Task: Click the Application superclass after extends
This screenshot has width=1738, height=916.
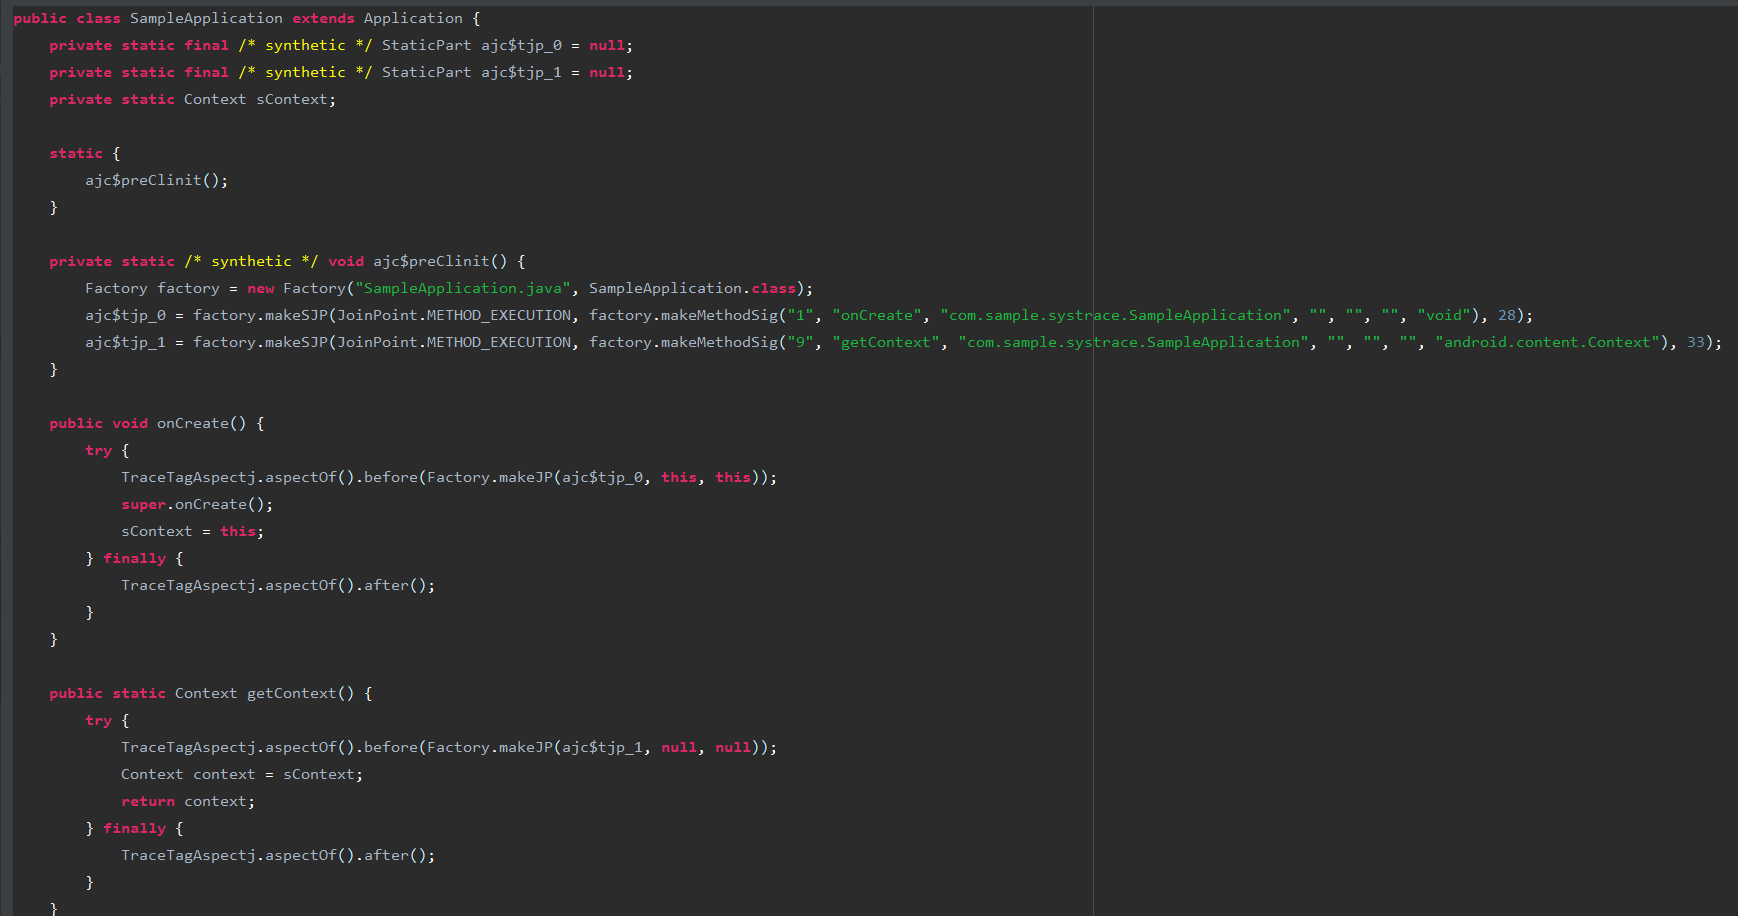Action: 412,18
